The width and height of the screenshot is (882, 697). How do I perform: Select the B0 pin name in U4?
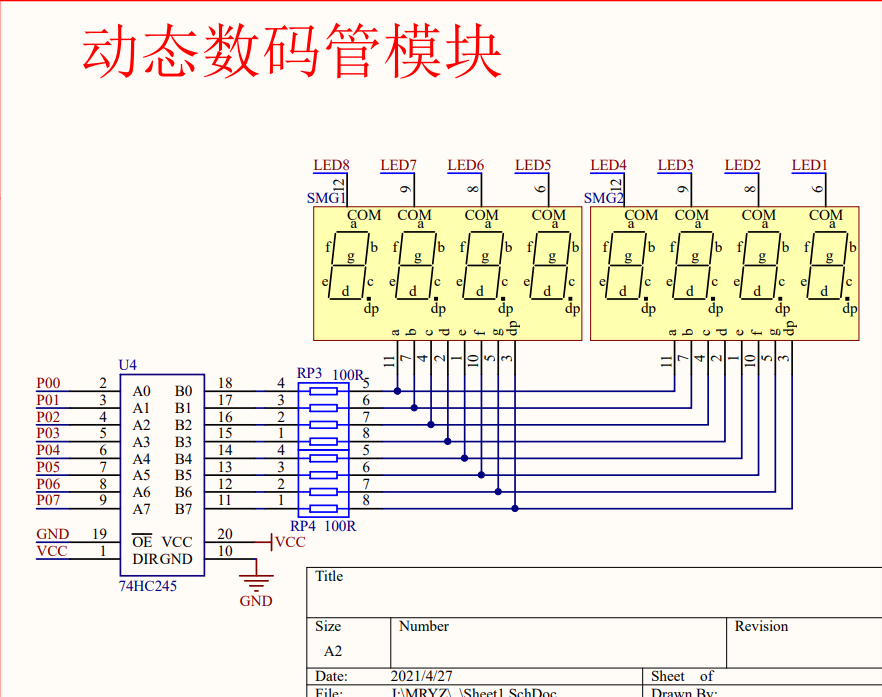pyautogui.click(x=183, y=392)
